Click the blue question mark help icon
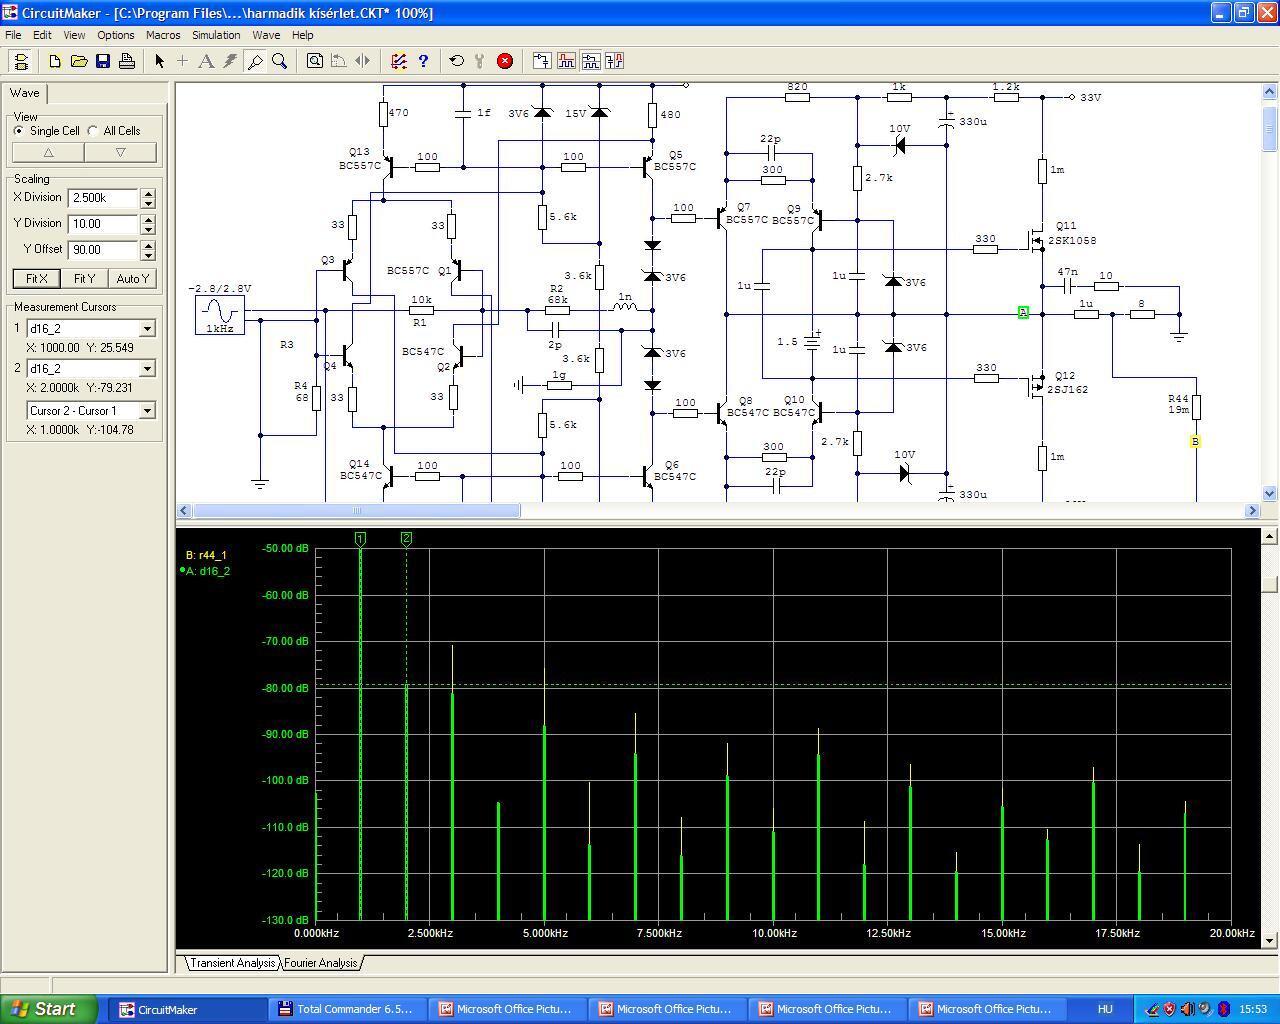 point(423,61)
